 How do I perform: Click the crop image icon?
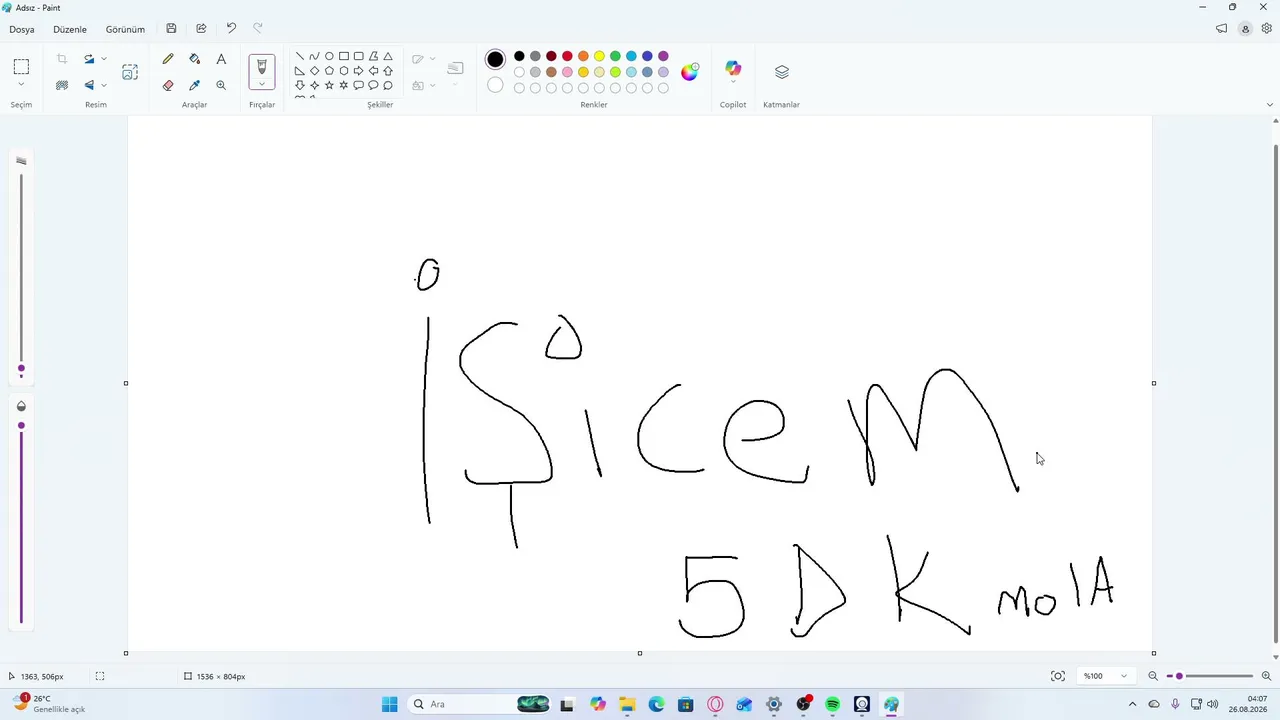tap(62, 59)
